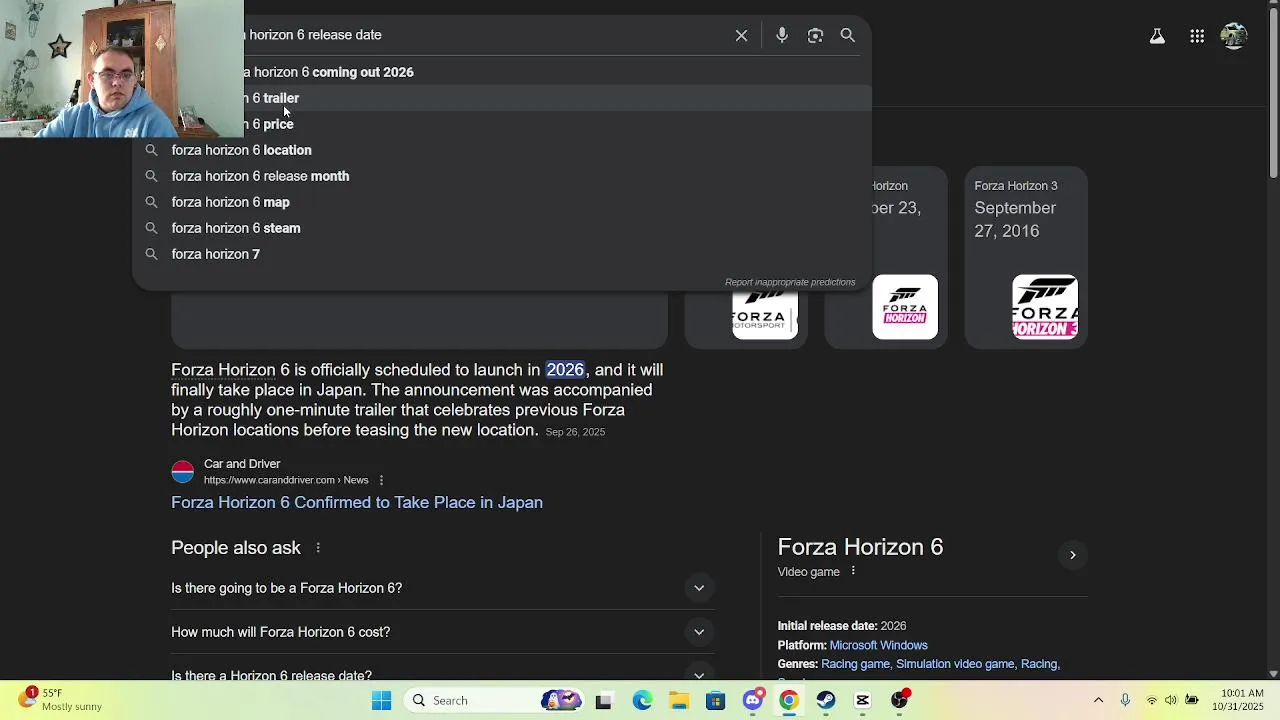Click system tray microphone icon
Image resolution: width=1280 pixels, height=720 pixels.
1125,700
